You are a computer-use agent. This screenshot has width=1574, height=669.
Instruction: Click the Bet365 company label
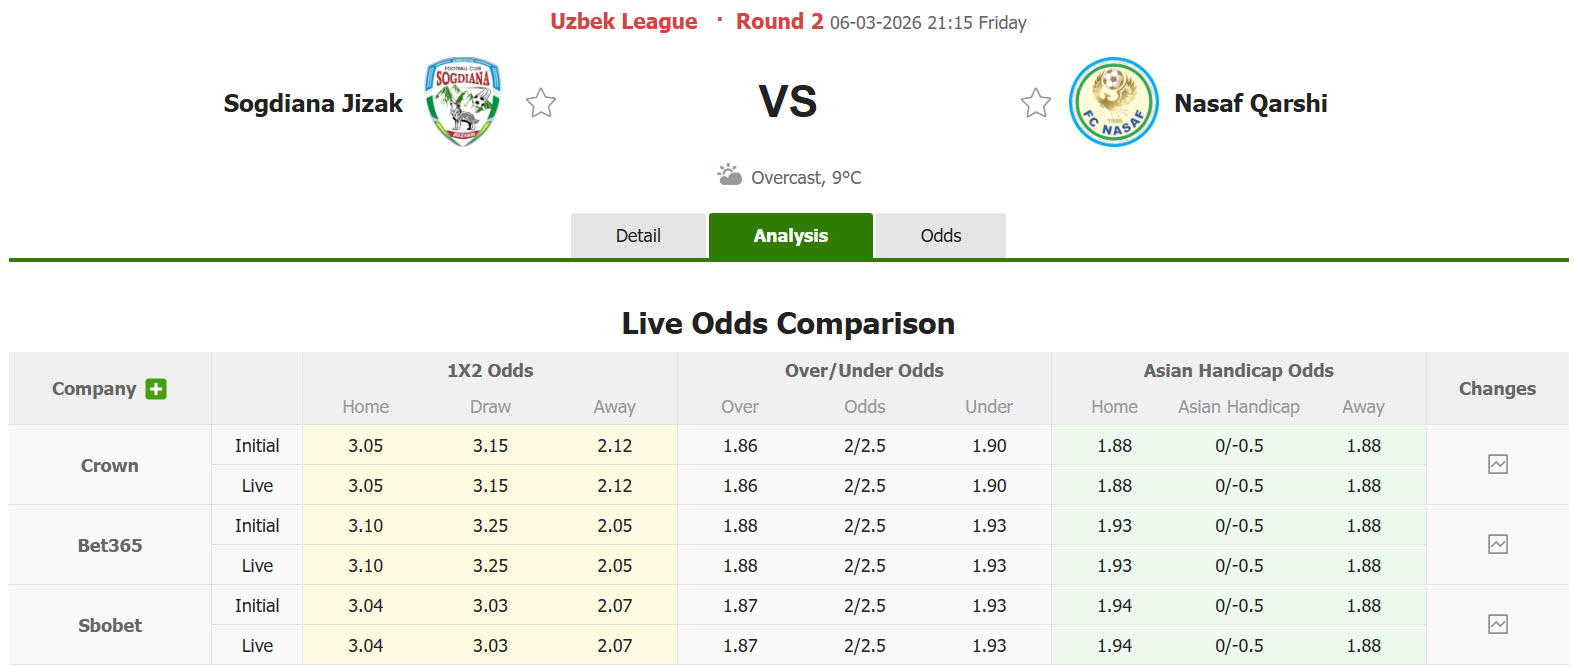(109, 545)
